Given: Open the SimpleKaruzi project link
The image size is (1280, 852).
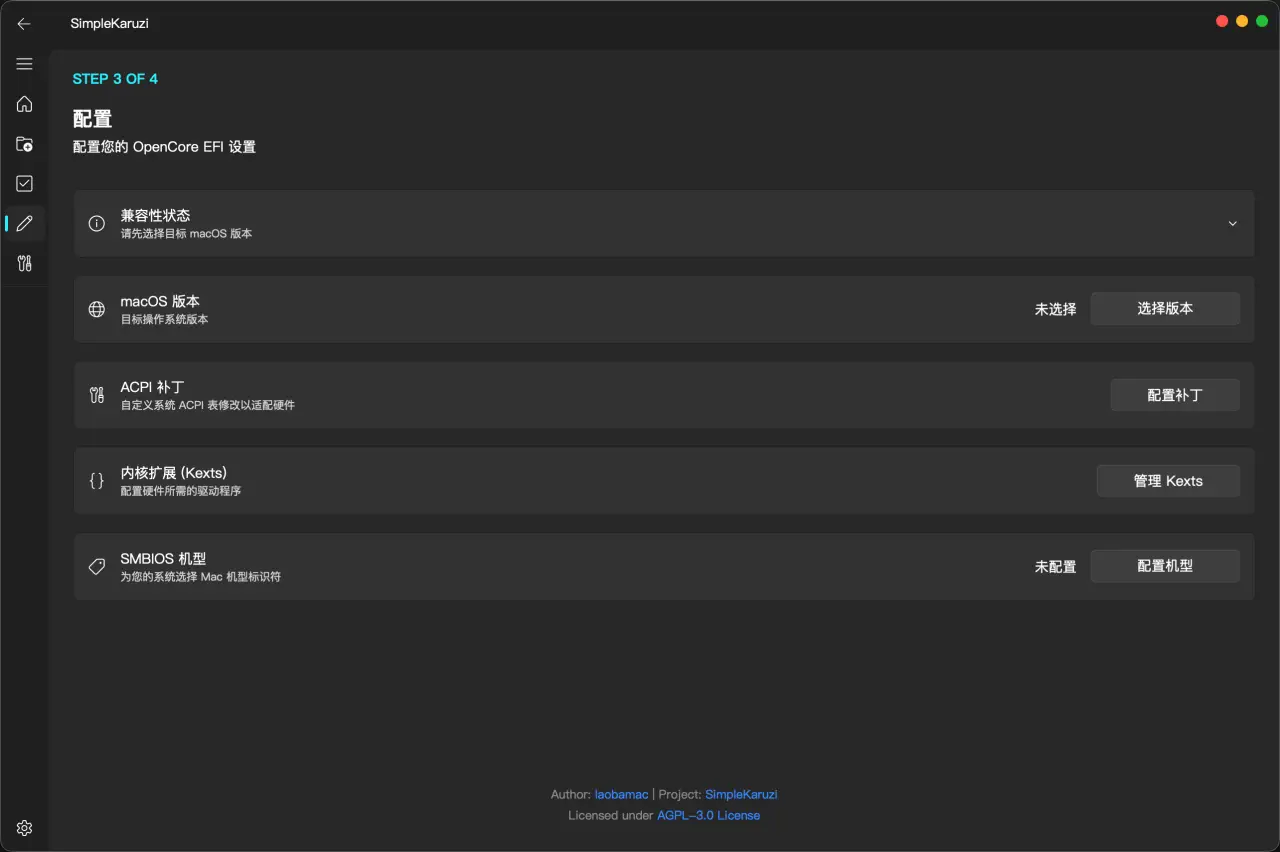Looking at the screenshot, I should (741, 795).
